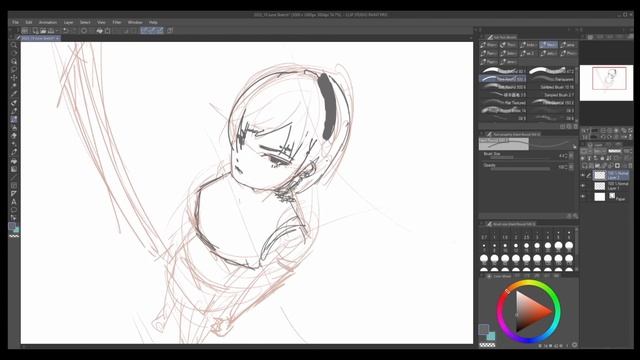The width and height of the screenshot is (640, 360).
Task: Toggle the first snap button in command bar
Action: [144, 31]
